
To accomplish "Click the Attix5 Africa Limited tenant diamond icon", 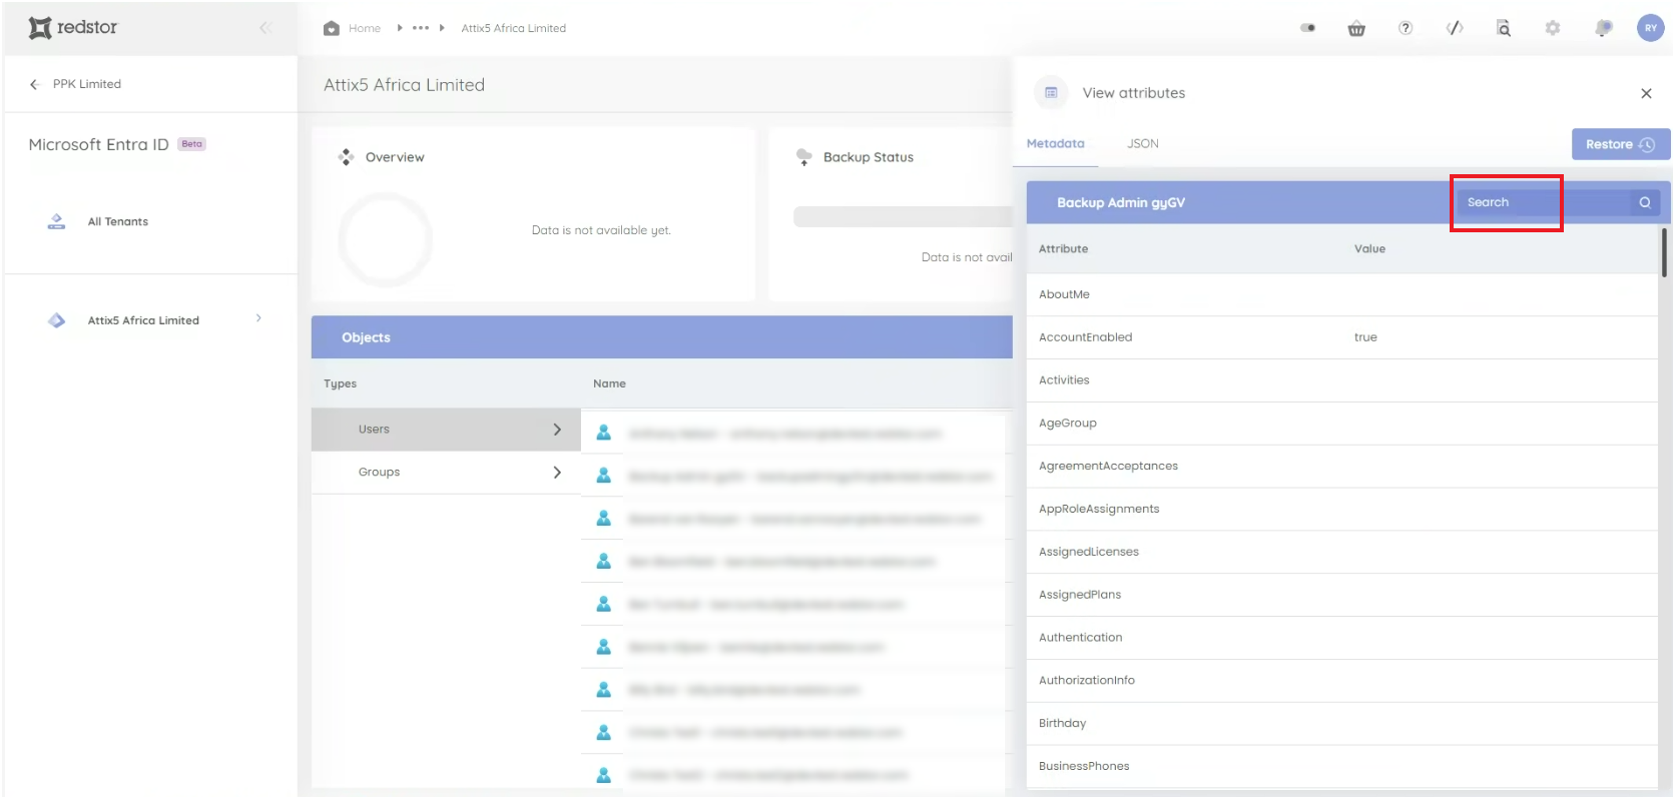I will [56, 320].
